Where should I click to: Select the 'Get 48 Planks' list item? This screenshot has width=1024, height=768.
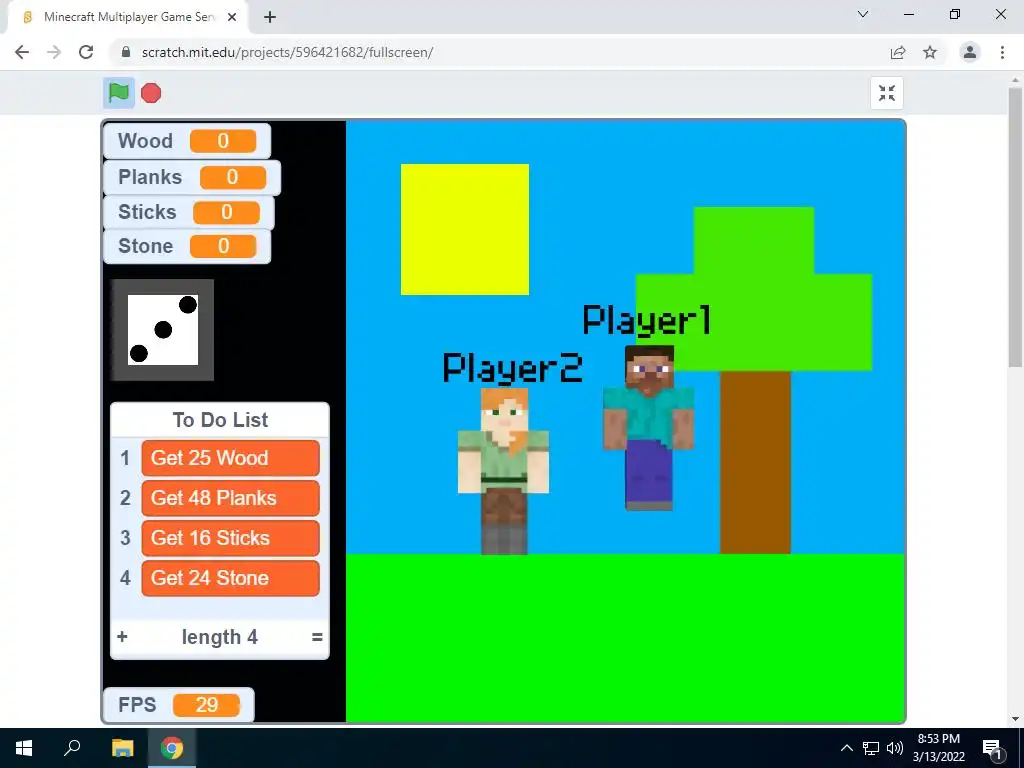[x=231, y=498]
